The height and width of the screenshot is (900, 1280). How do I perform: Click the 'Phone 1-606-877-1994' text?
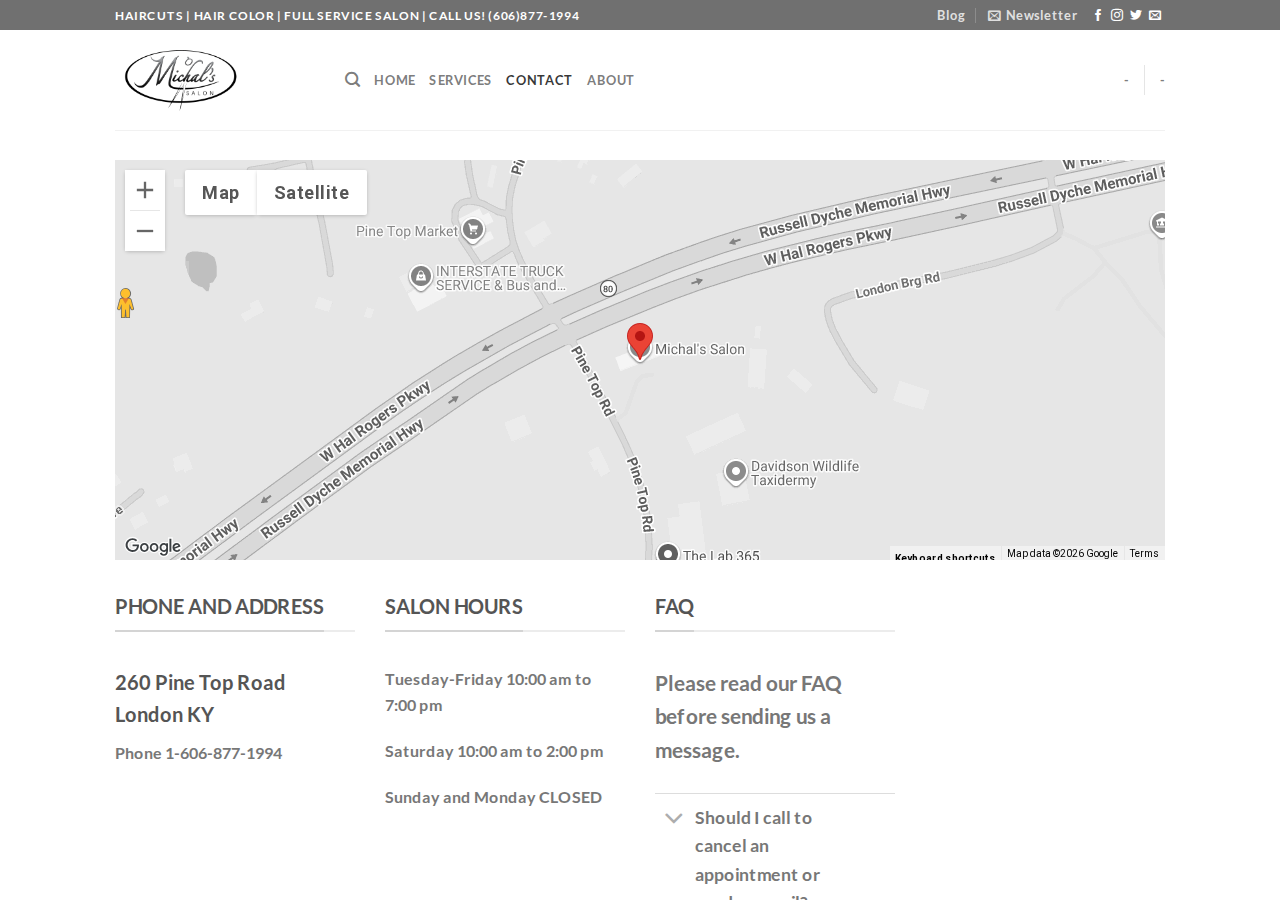coord(199,753)
